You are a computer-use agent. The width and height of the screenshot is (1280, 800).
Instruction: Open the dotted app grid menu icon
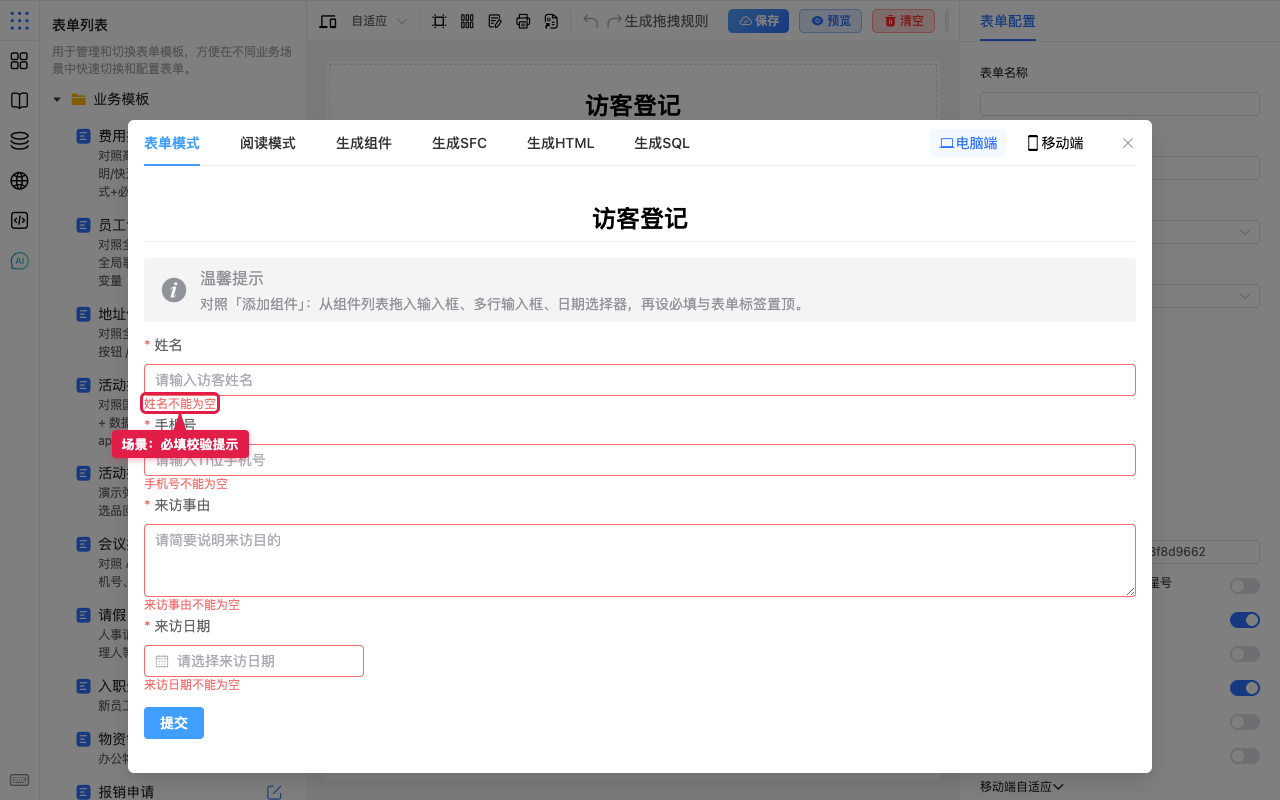(19, 21)
